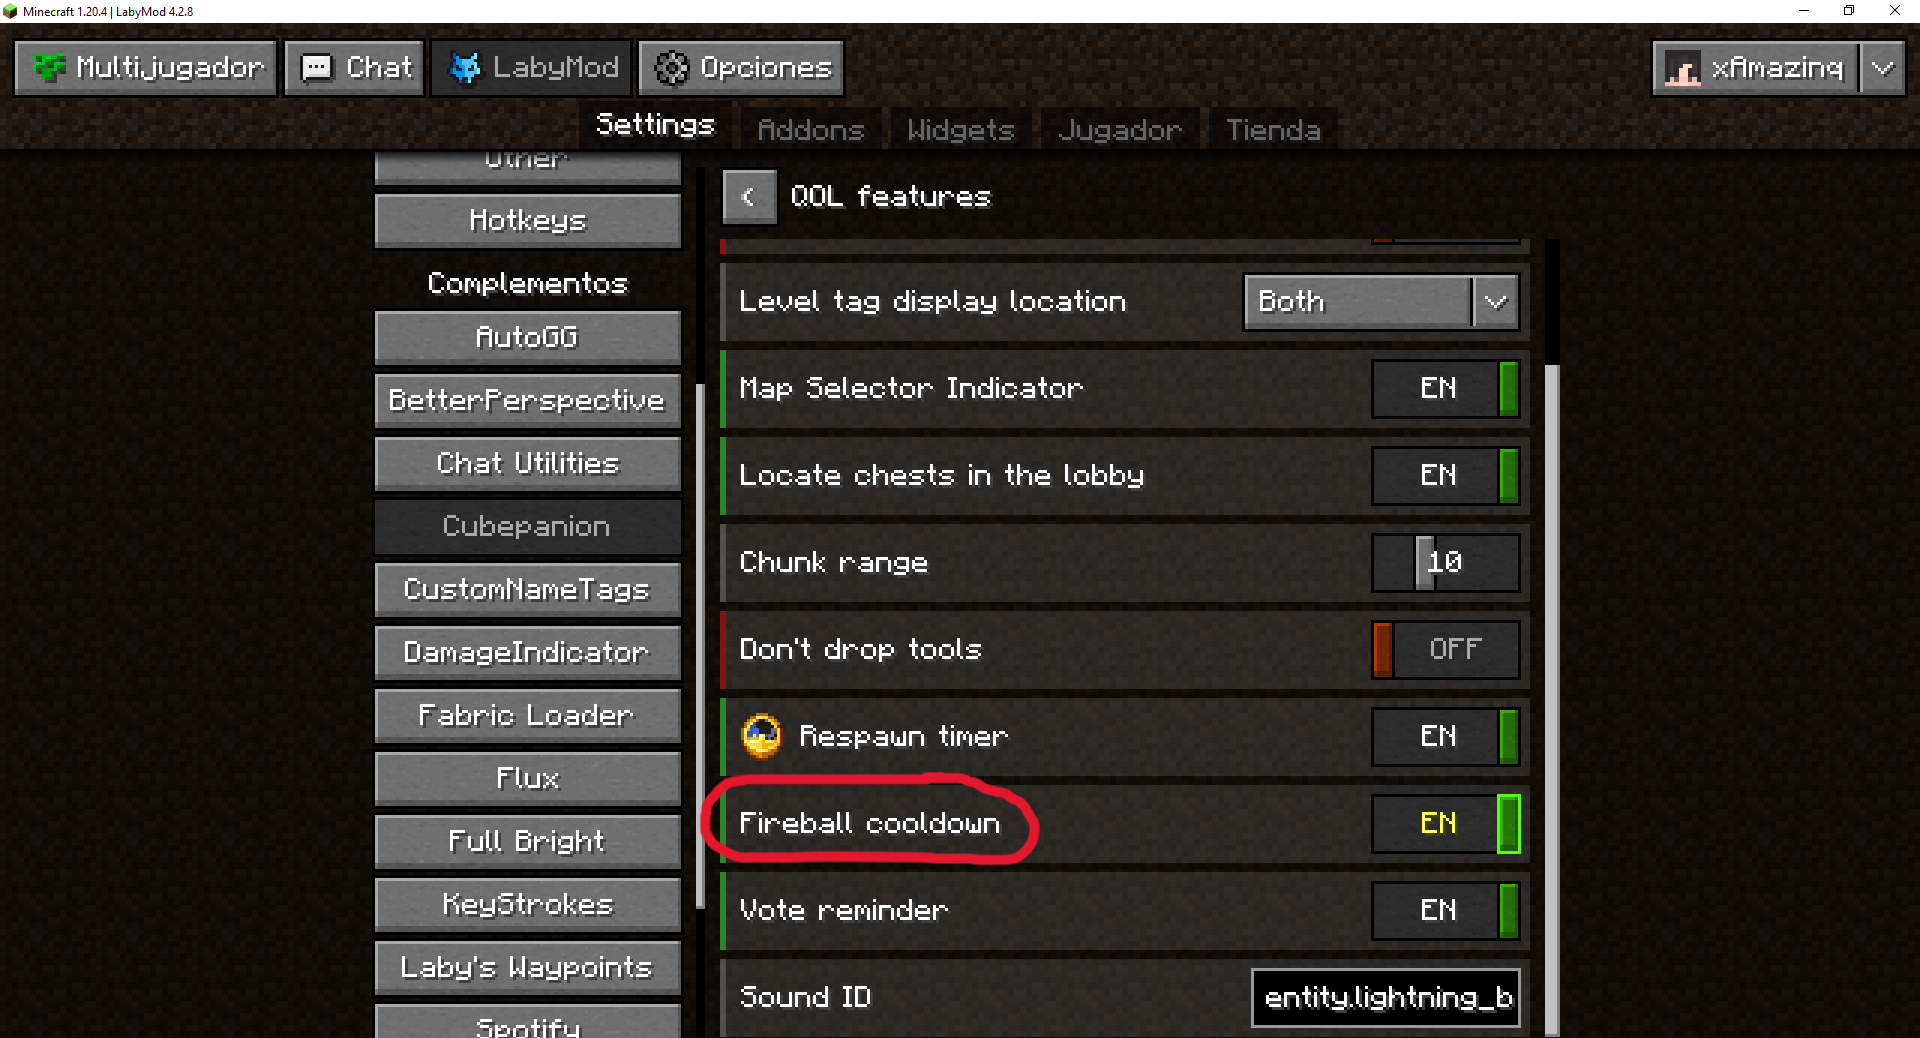This screenshot has height=1038, width=1920.
Task: Click the Multijugador creeper icon
Action: pyautogui.click(x=49, y=68)
